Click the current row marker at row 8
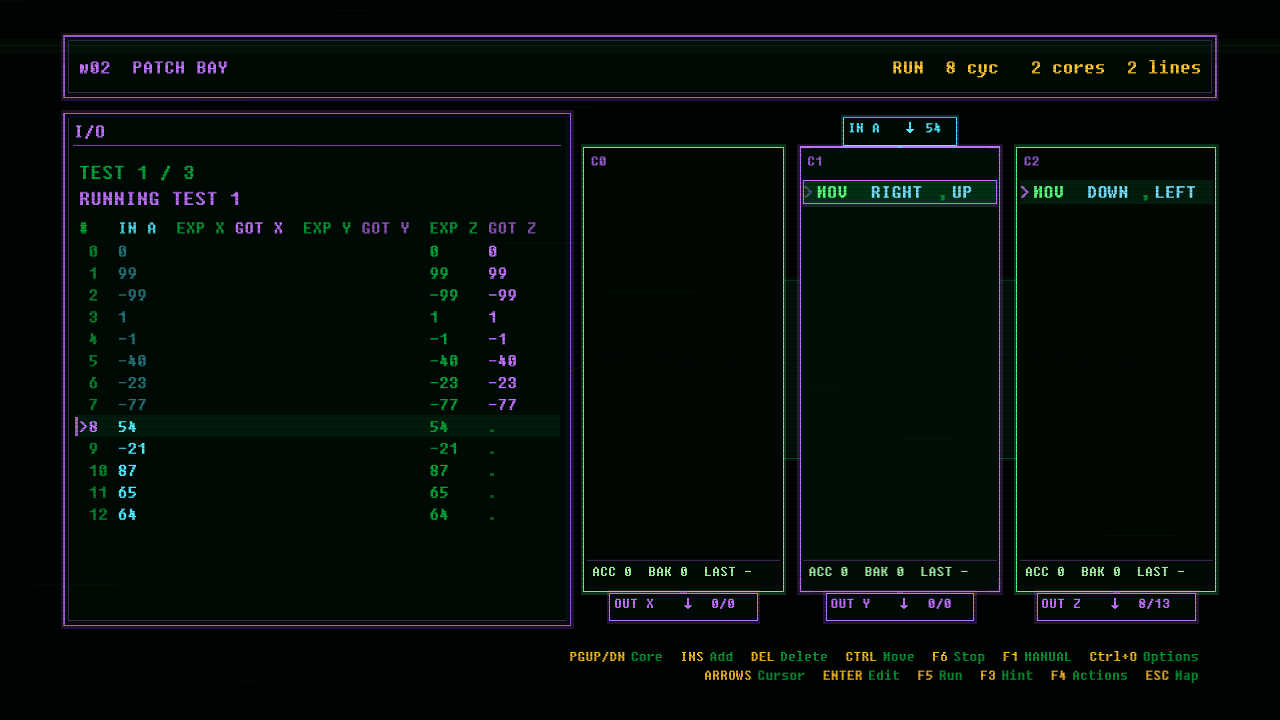 (83, 427)
